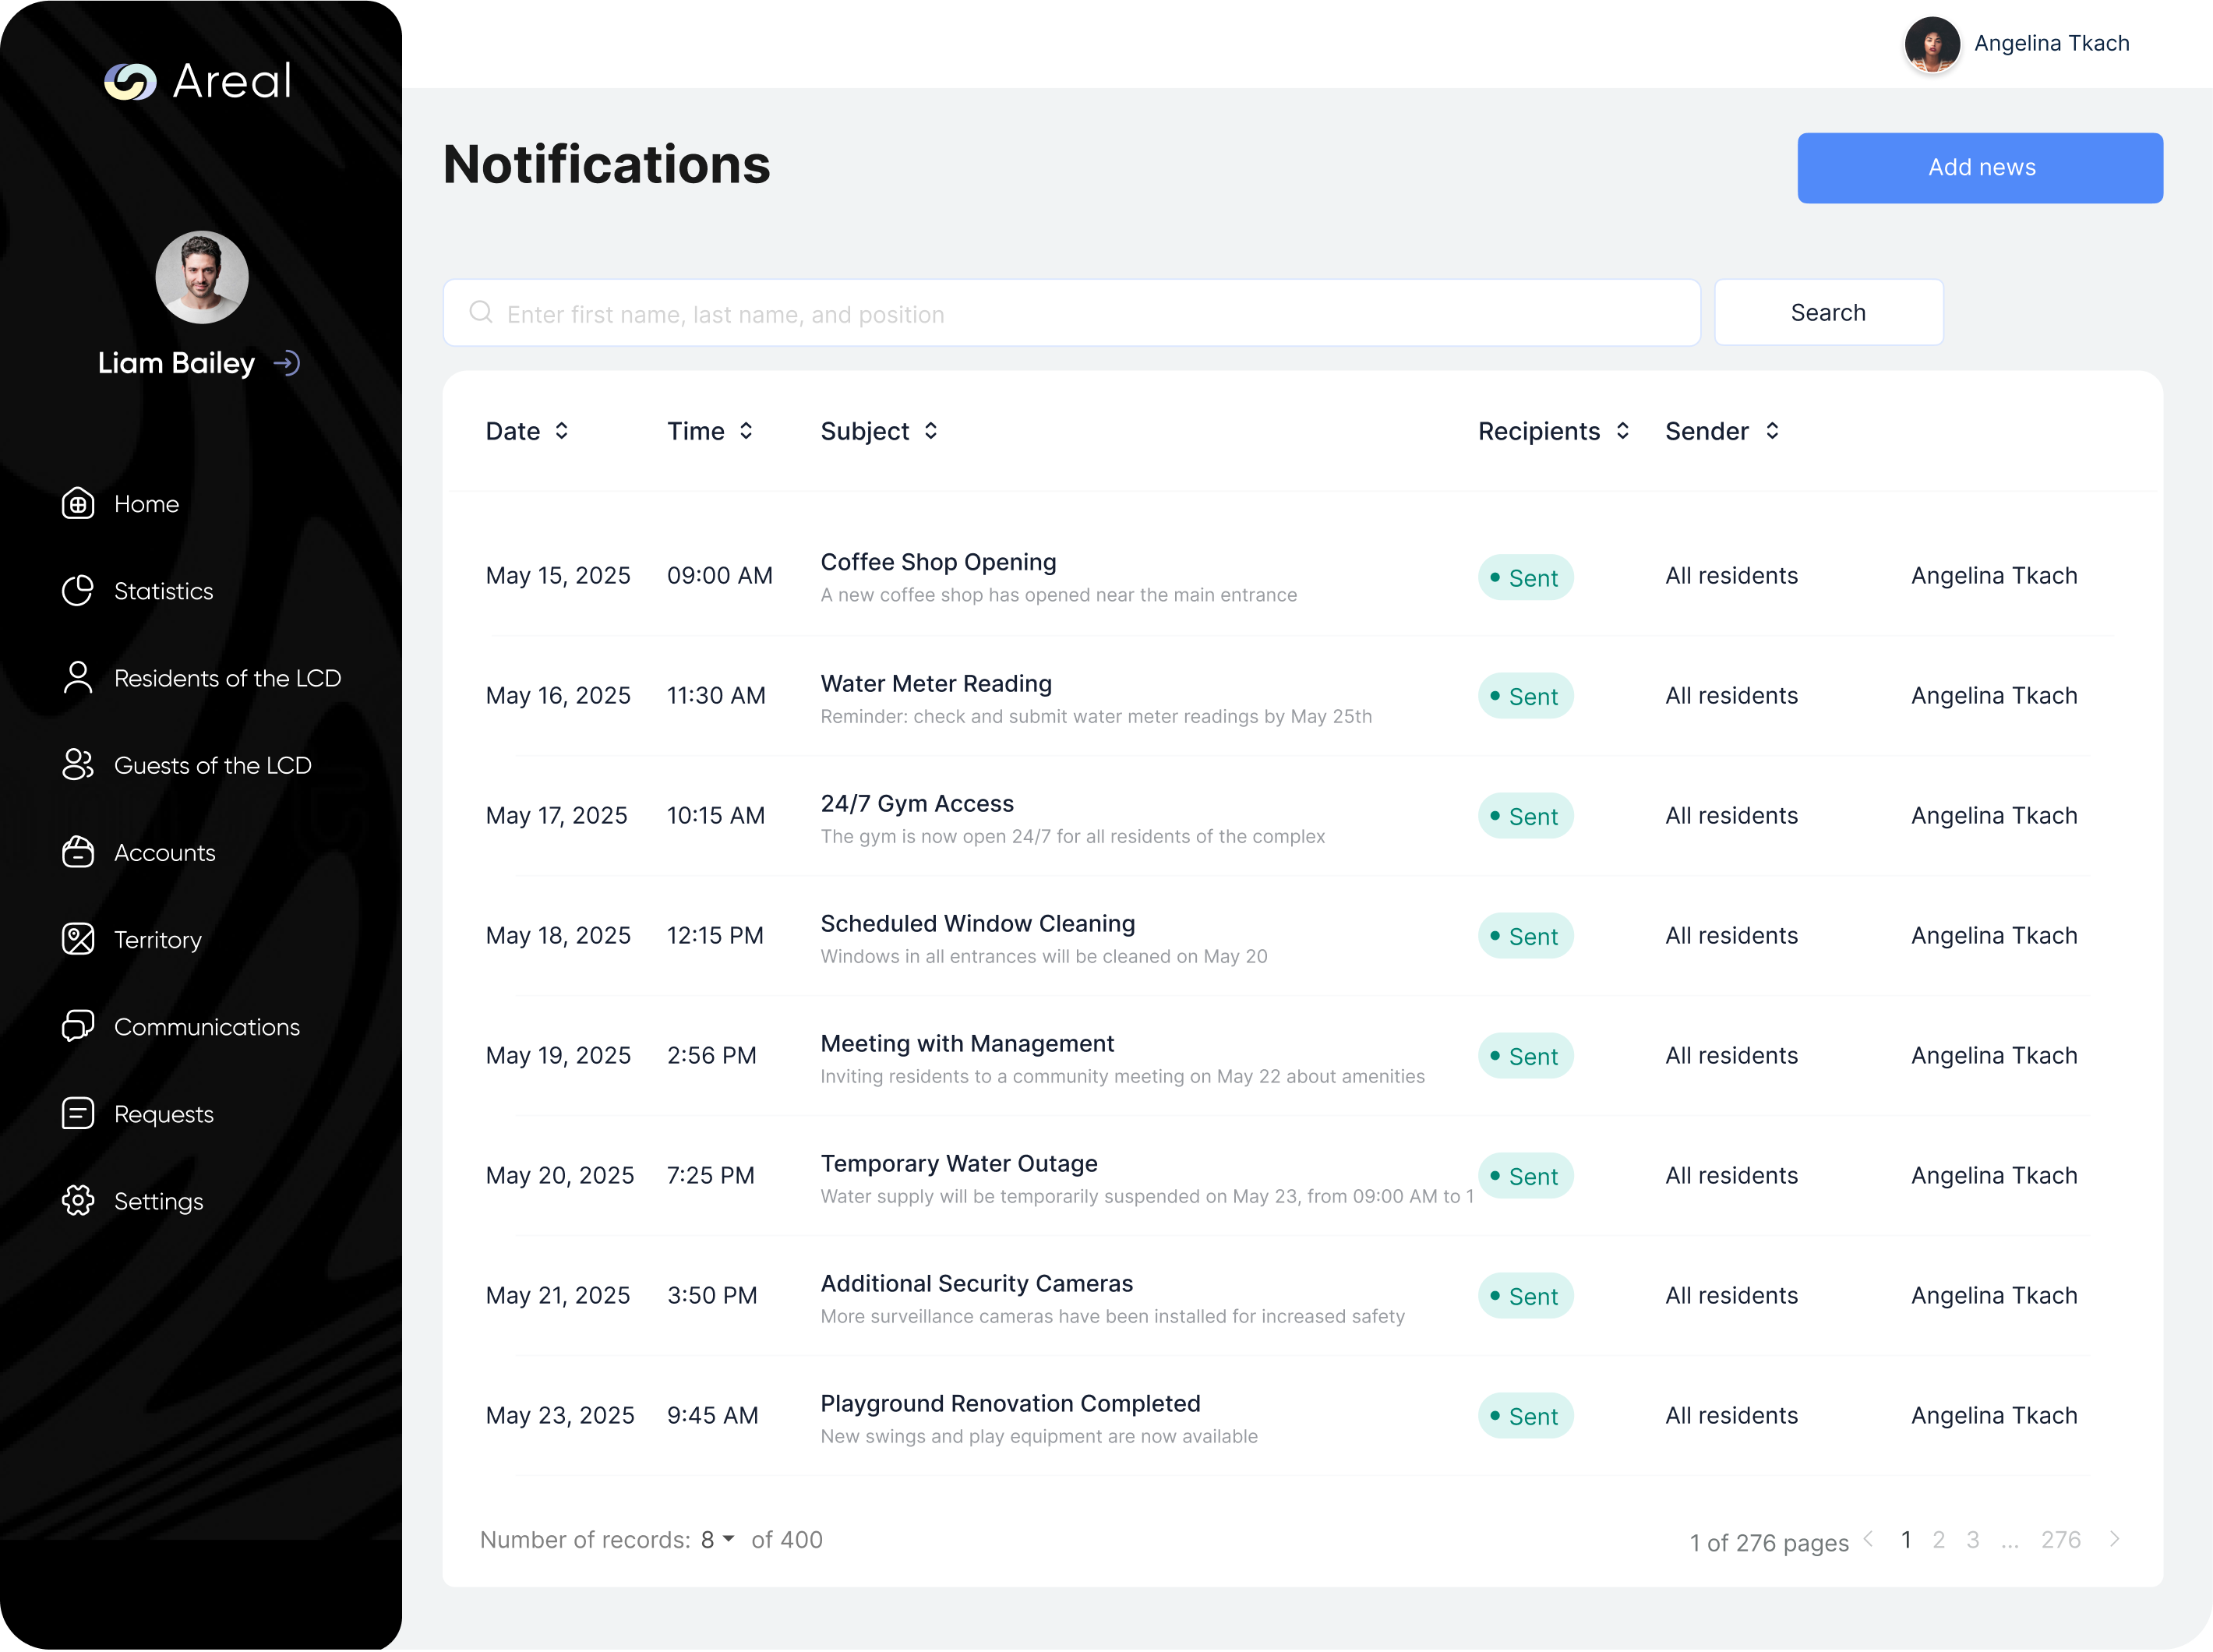Click the Liam Bailey name in sidebar
This screenshot has height=1652, width=2213.
point(176,363)
